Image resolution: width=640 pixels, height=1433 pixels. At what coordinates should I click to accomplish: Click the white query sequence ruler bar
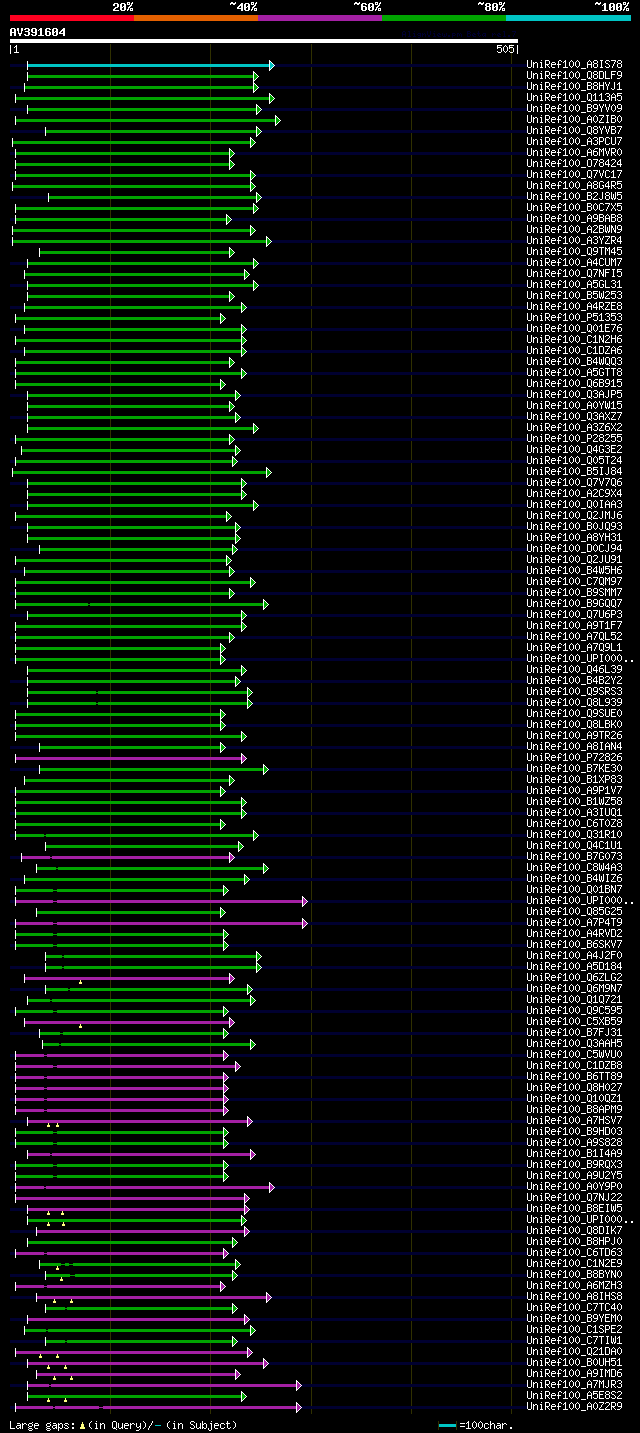pos(264,41)
